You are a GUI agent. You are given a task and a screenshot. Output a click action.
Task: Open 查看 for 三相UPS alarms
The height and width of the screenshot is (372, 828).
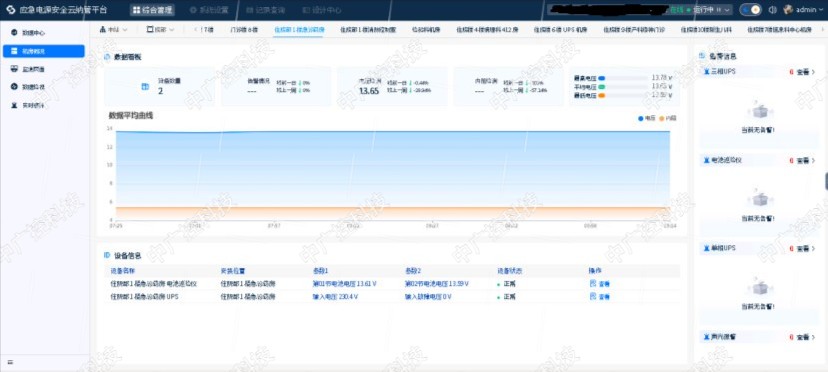pyautogui.click(x=803, y=72)
